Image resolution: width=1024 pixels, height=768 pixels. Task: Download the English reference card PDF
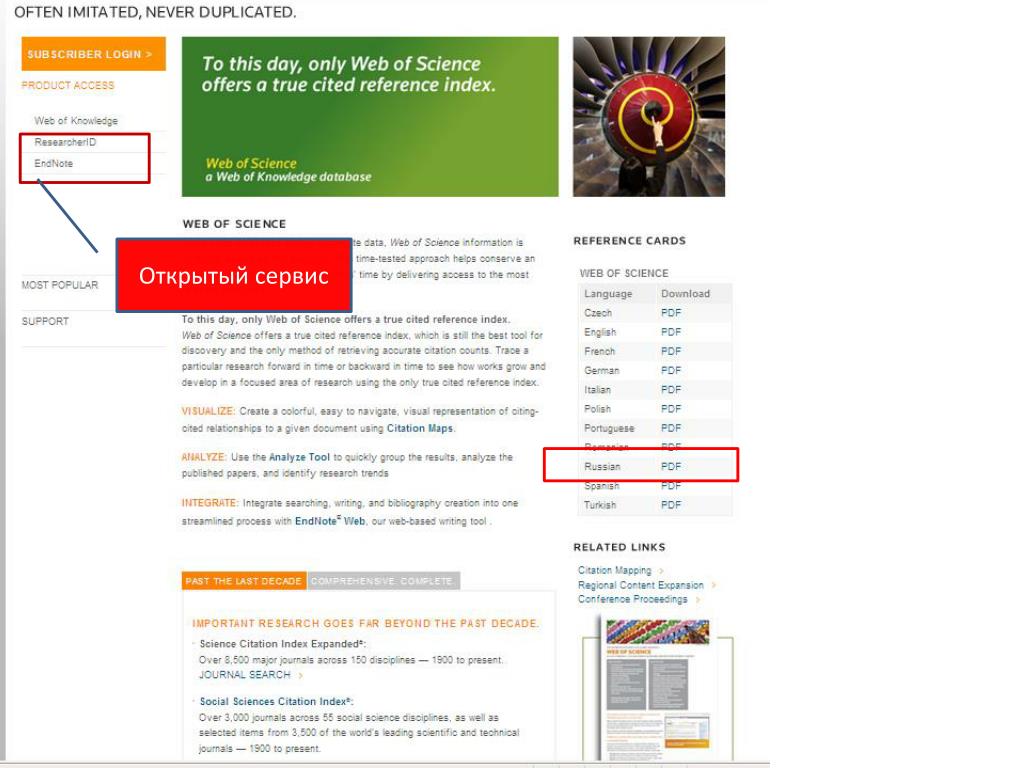(671, 332)
